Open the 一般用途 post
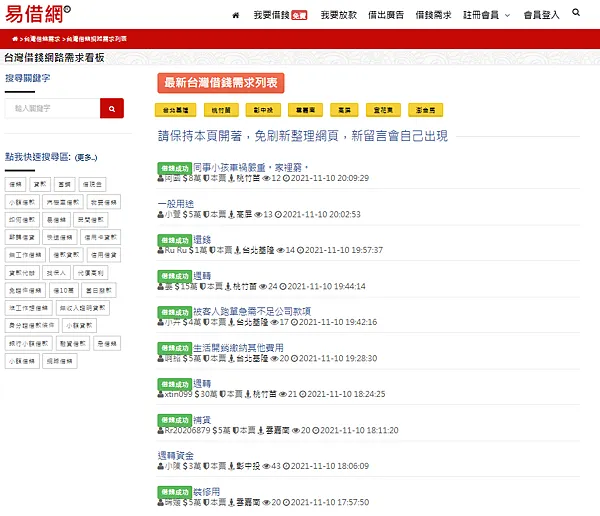Screen dimensions: 600x516 (x=176, y=204)
